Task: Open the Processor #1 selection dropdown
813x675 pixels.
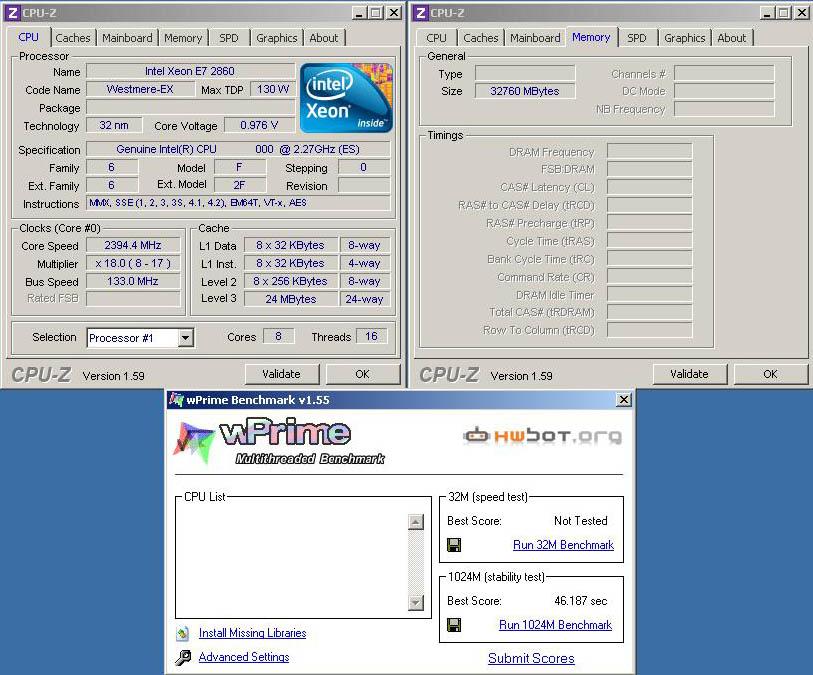Action: [x=185, y=338]
